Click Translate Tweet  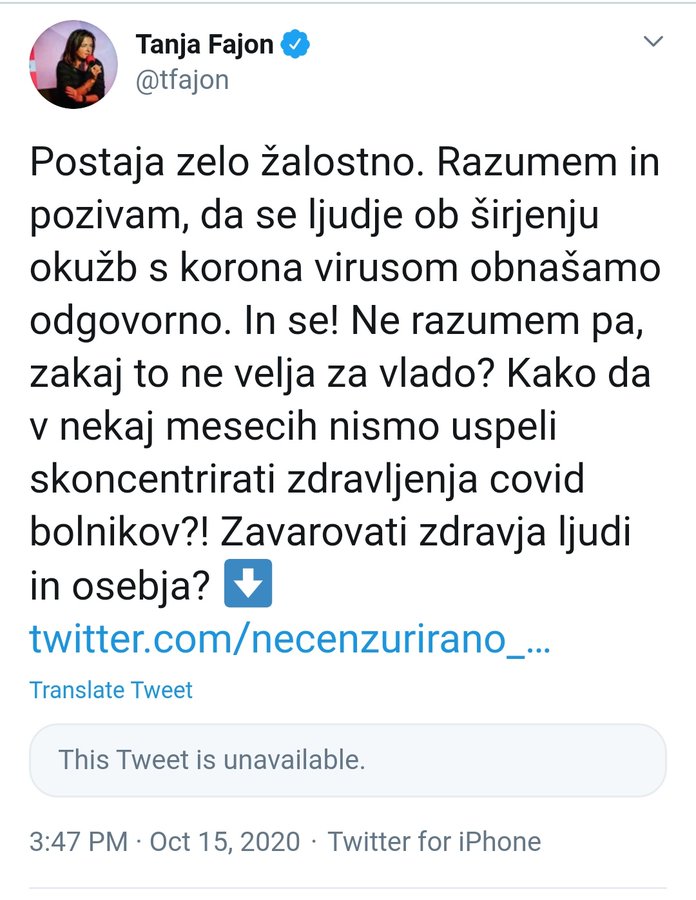click(x=109, y=689)
